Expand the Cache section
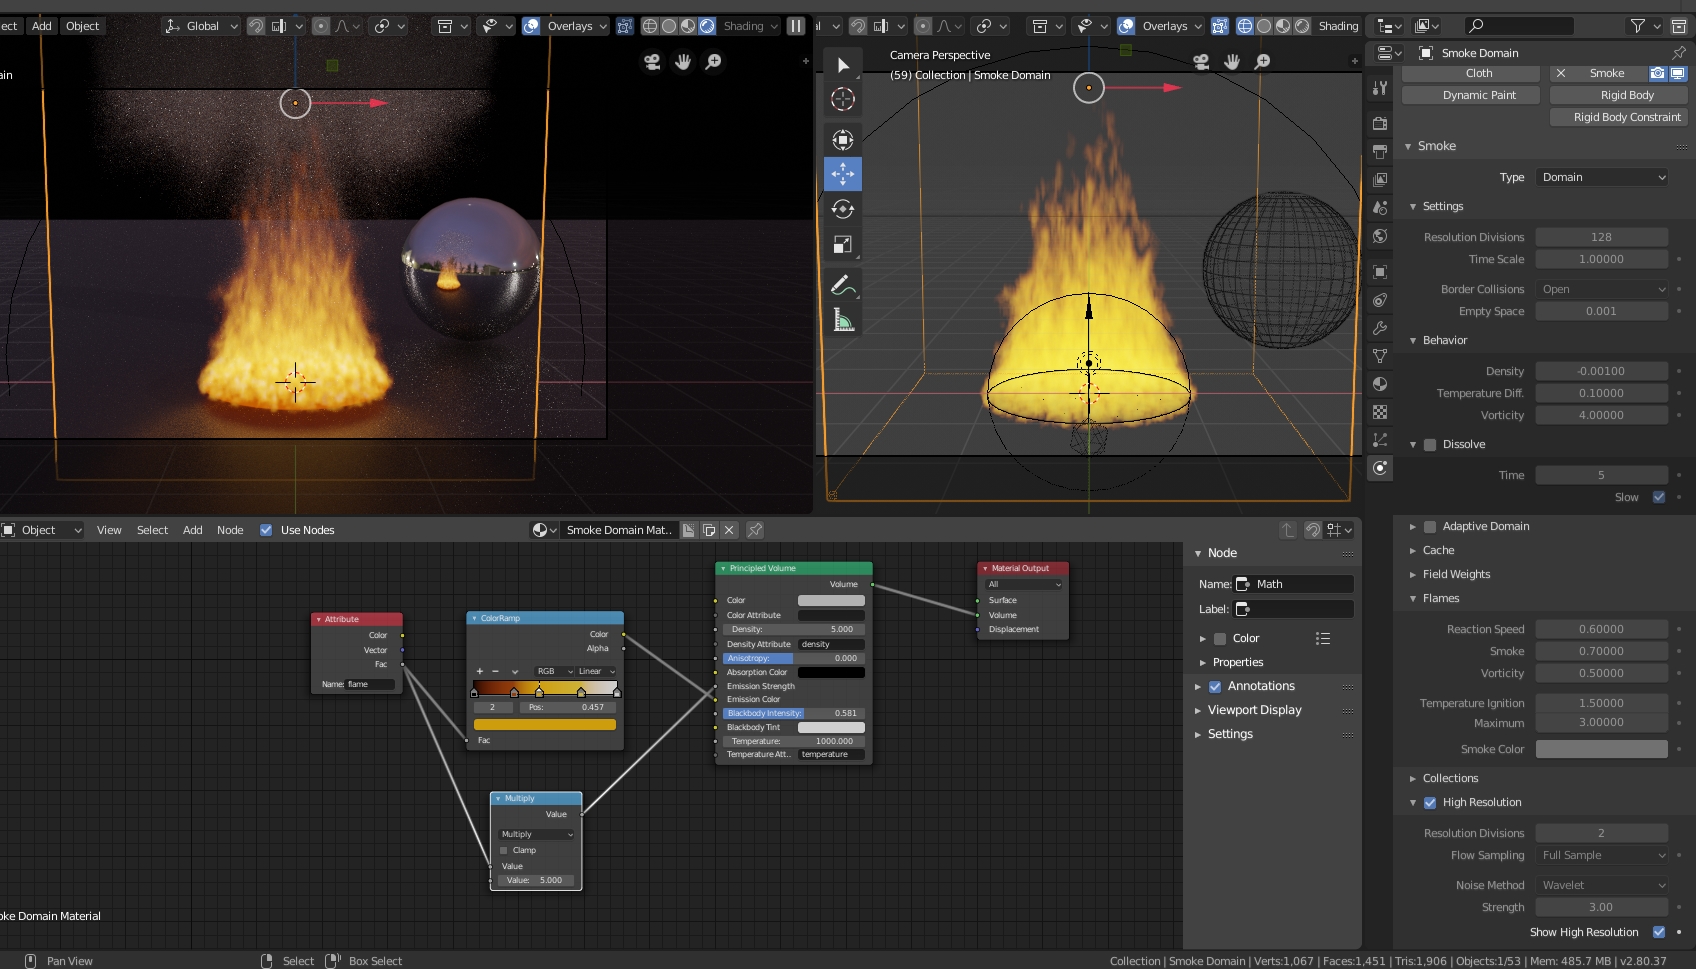This screenshot has height=969, width=1696. pyautogui.click(x=1437, y=550)
